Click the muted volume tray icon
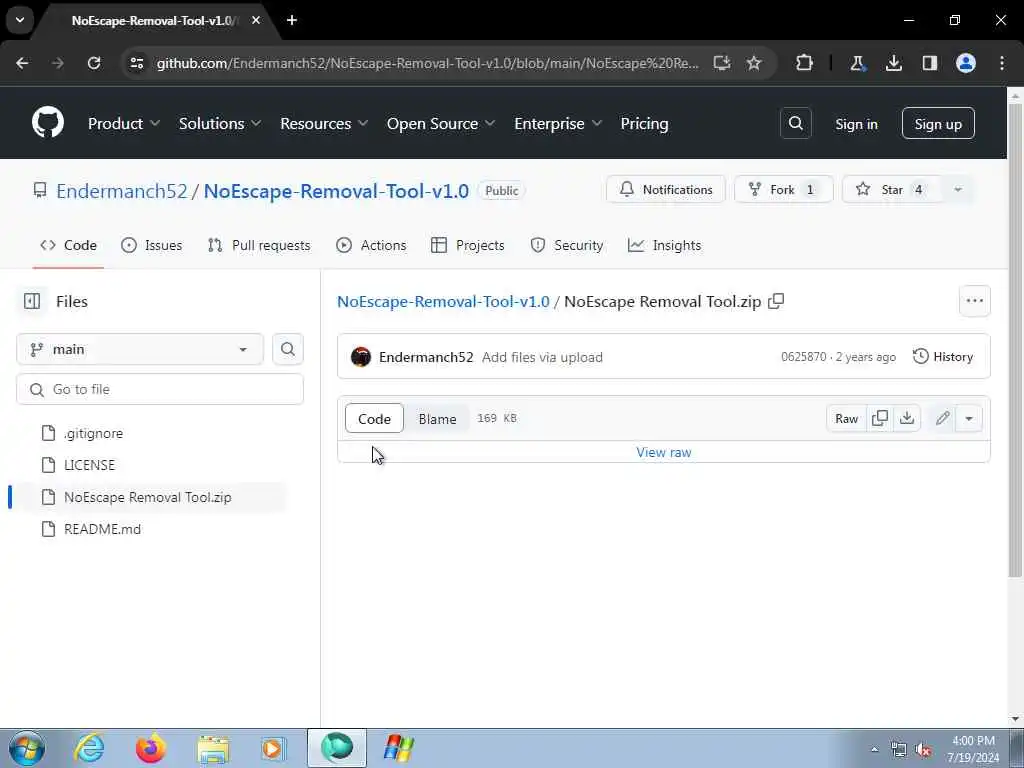 click(923, 750)
